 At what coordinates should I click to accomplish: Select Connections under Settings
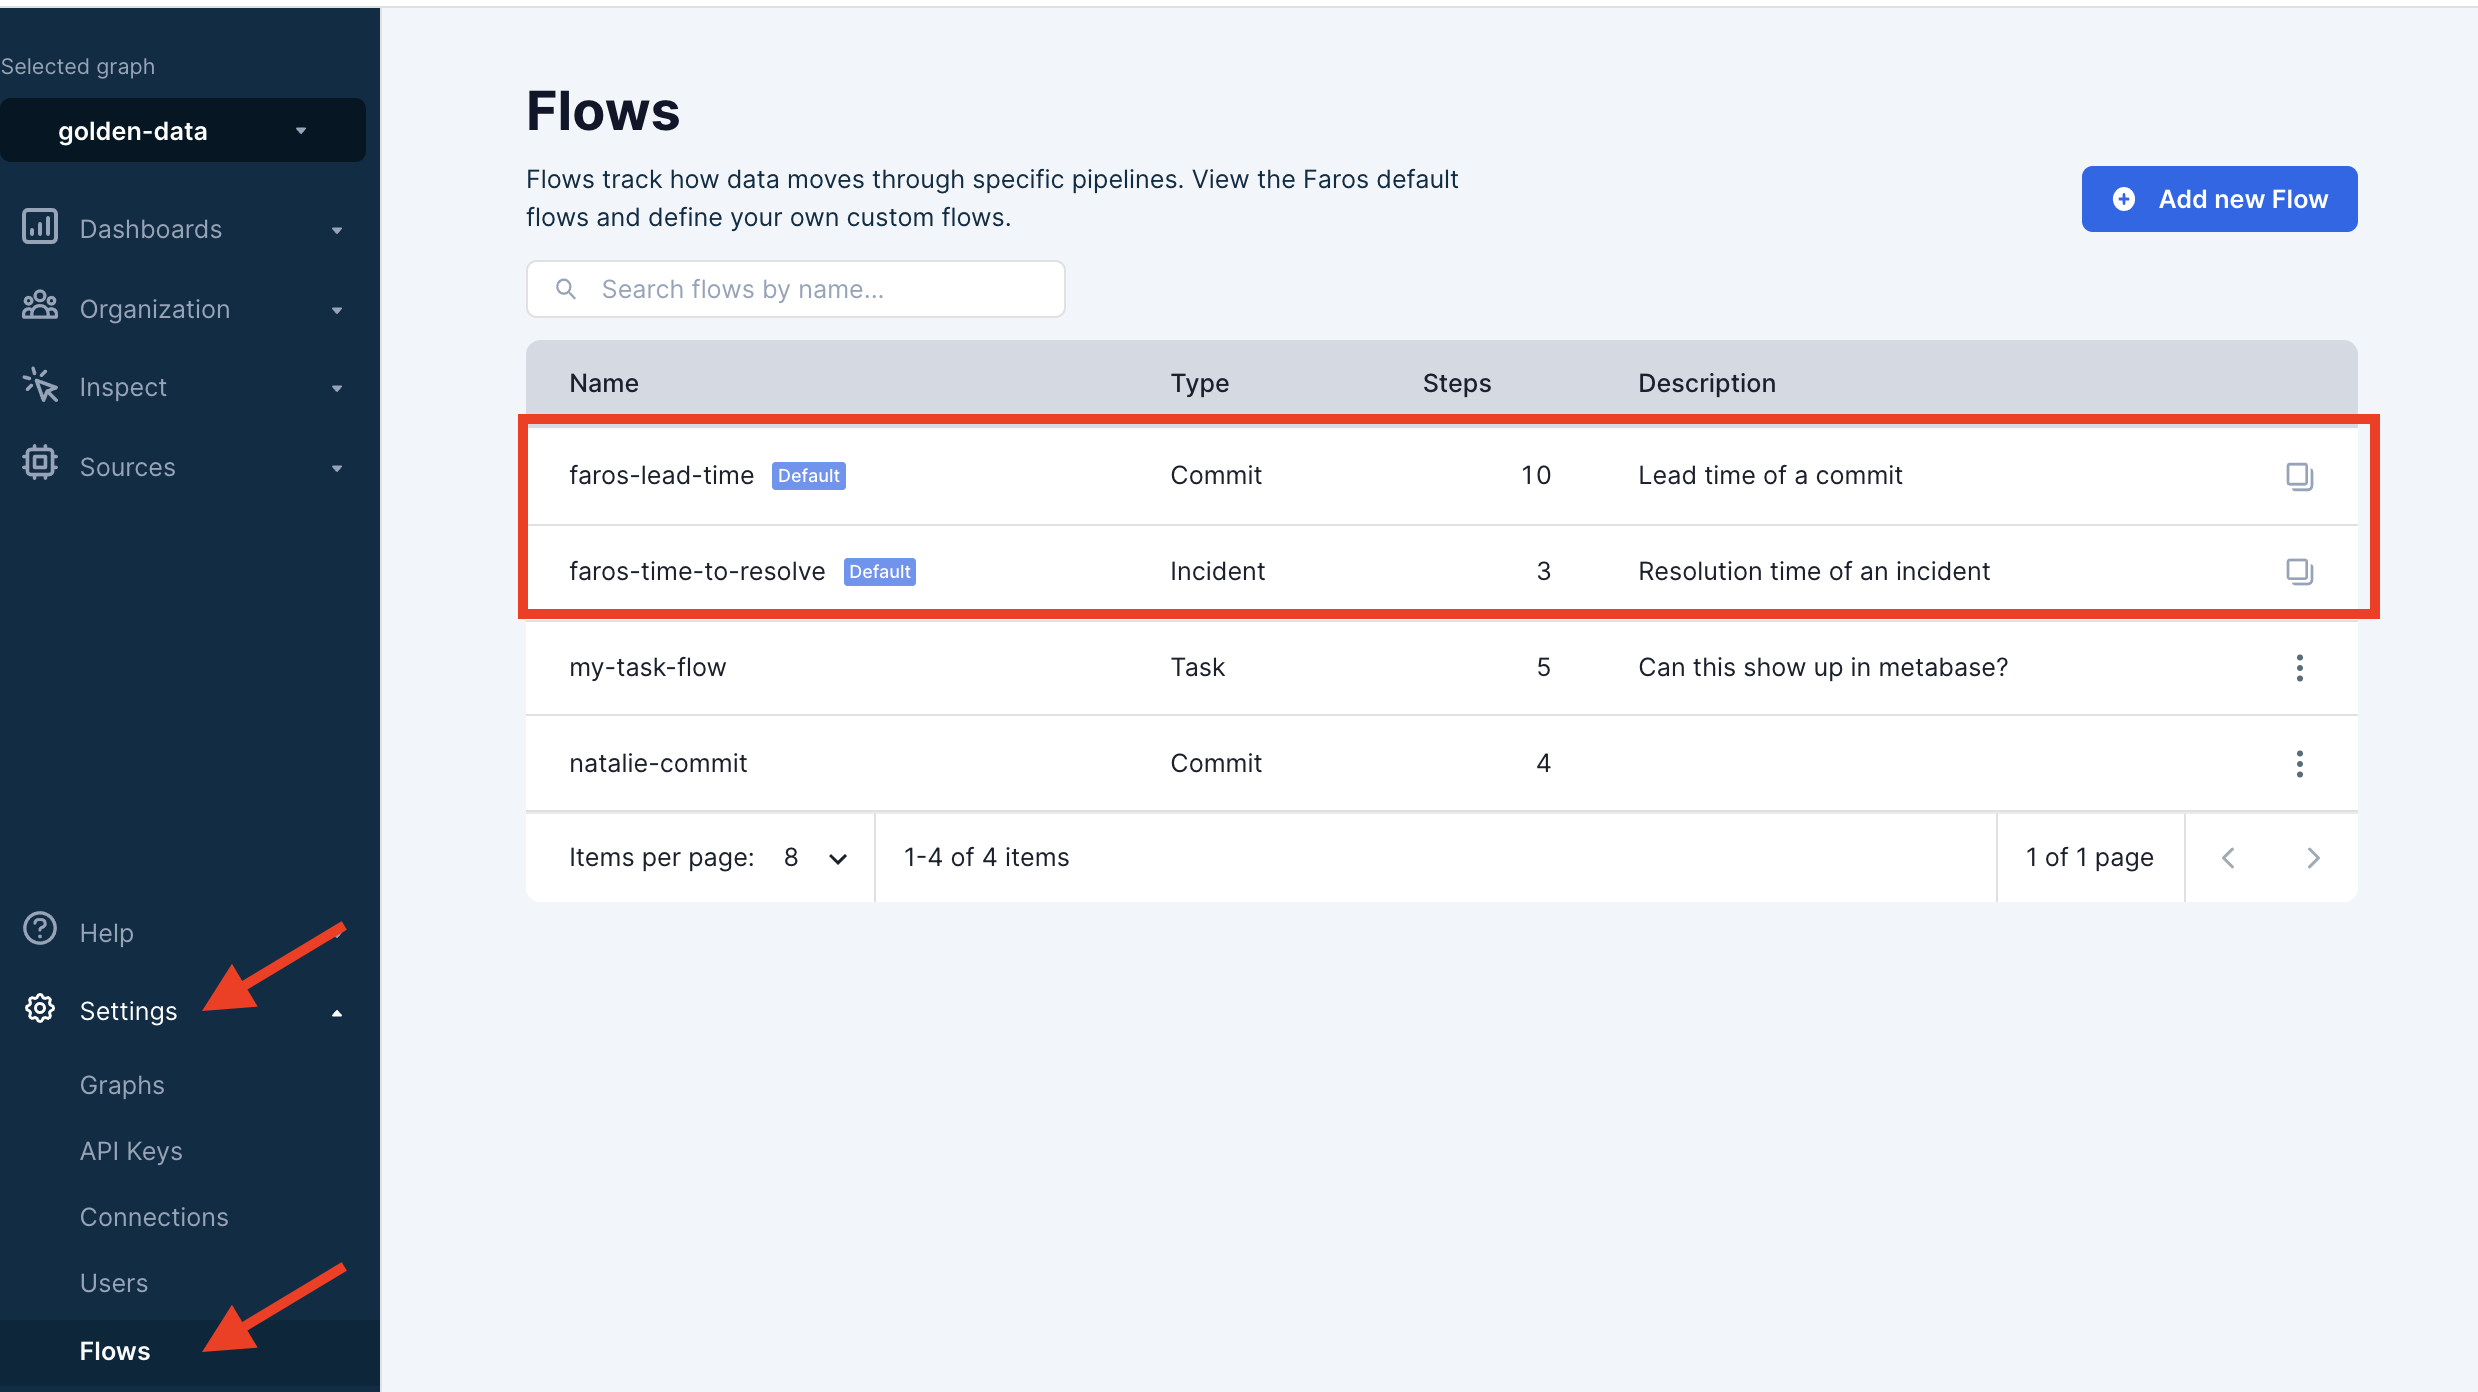154,1217
